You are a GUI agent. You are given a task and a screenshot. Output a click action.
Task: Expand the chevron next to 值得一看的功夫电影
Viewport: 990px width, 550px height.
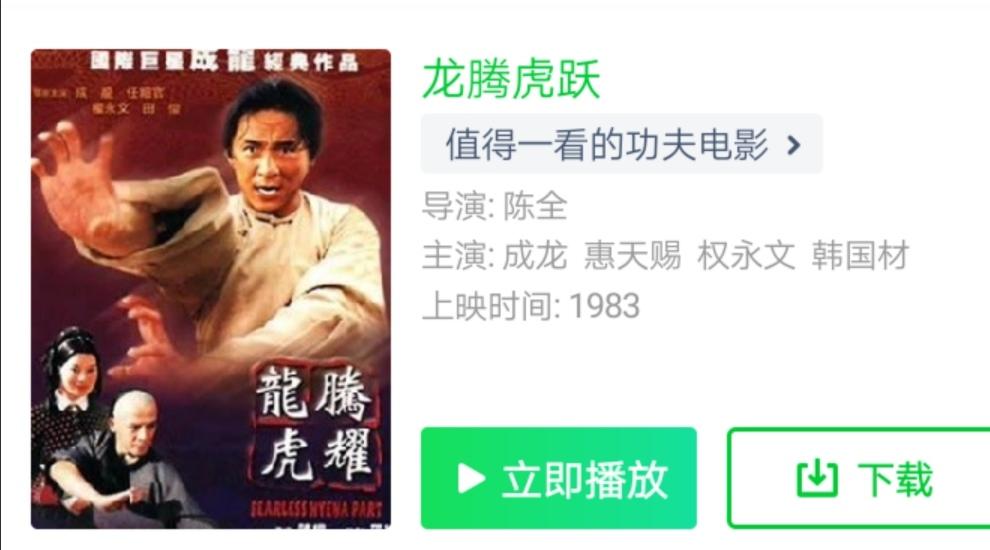(794, 145)
